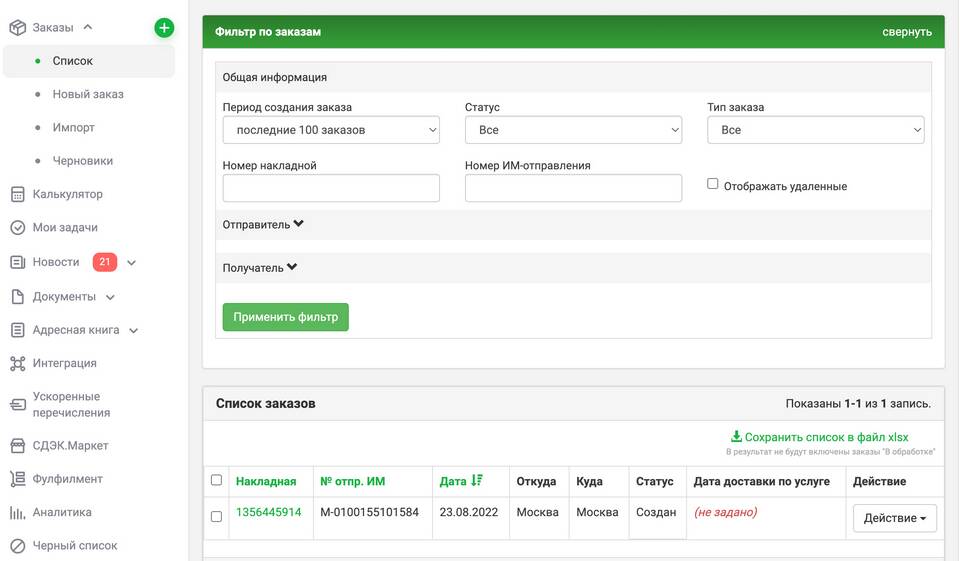Screen dimensions: 960x561
Task: Open the Черновики sidebar item
Action: [83, 161]
